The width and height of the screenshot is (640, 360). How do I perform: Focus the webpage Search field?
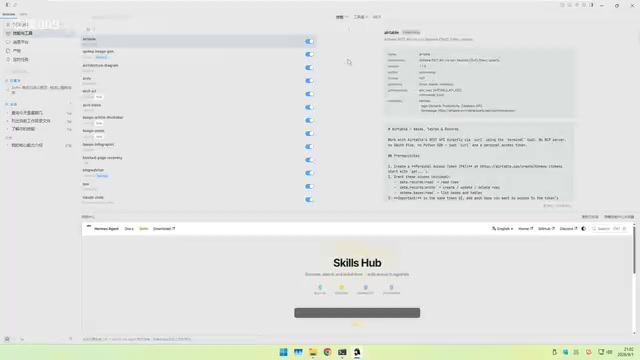click(609, 229)
